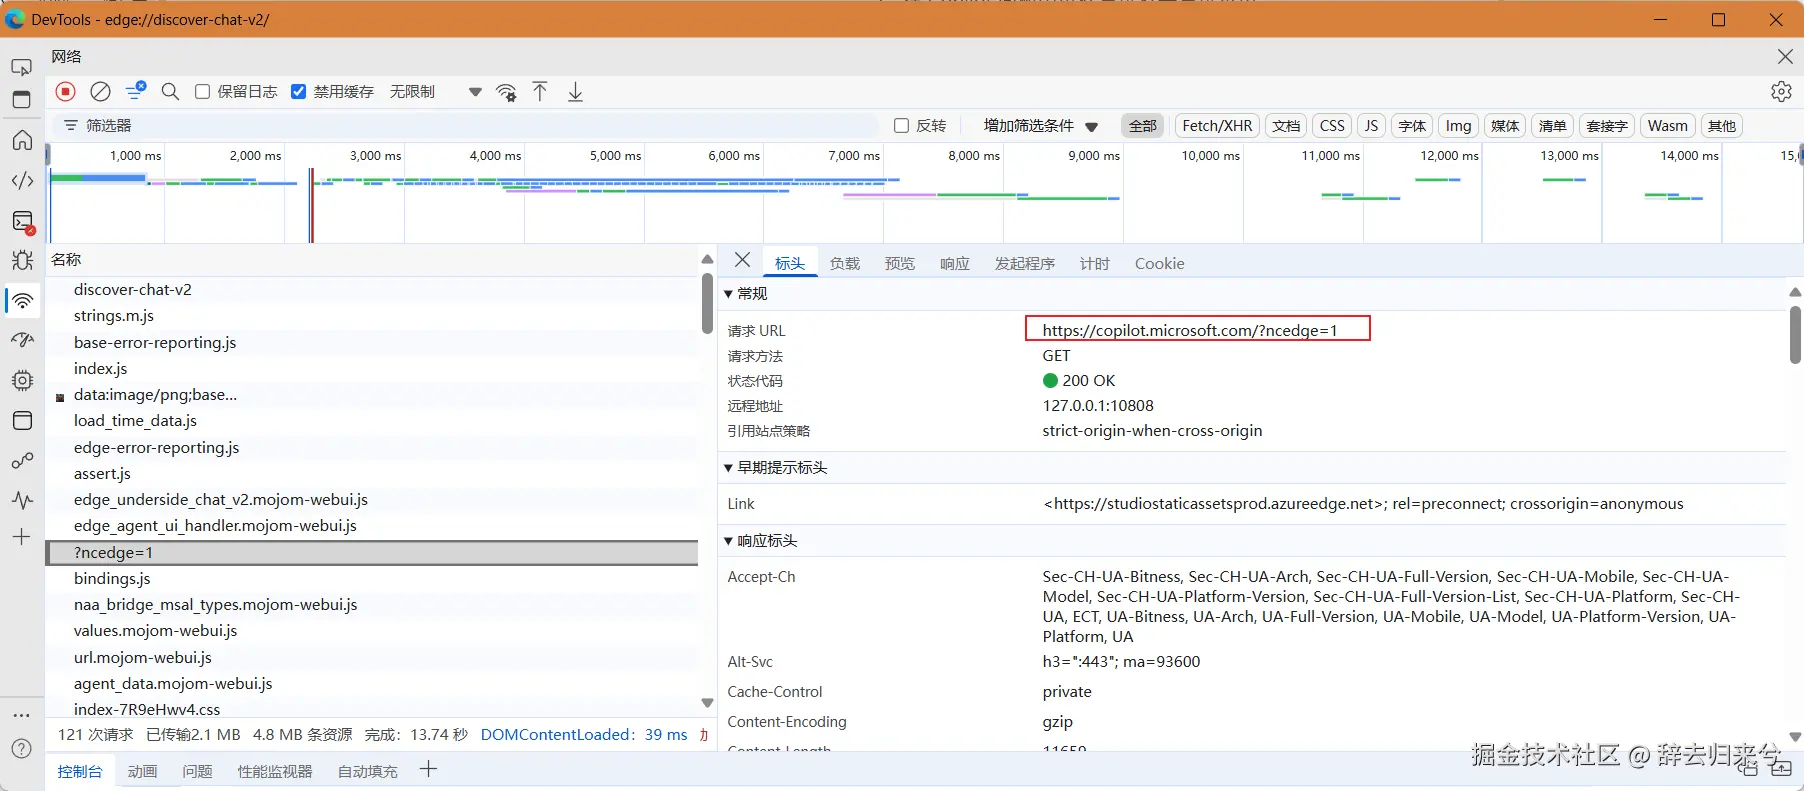Toggle the Wasm filter type
This screenshot has height=791, width=1804.
coord(1667,126)
